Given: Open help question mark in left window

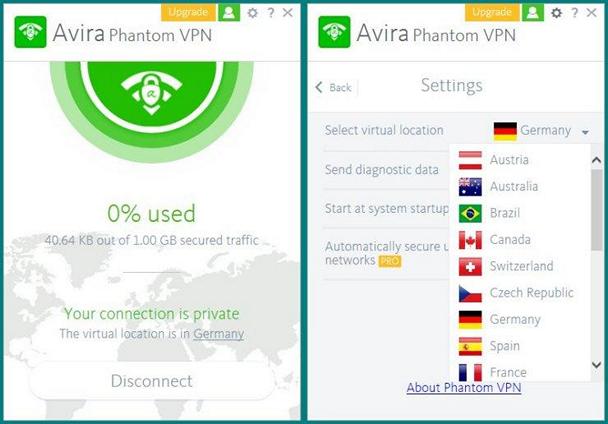Looking at the screenshot, I should point(271,13).
